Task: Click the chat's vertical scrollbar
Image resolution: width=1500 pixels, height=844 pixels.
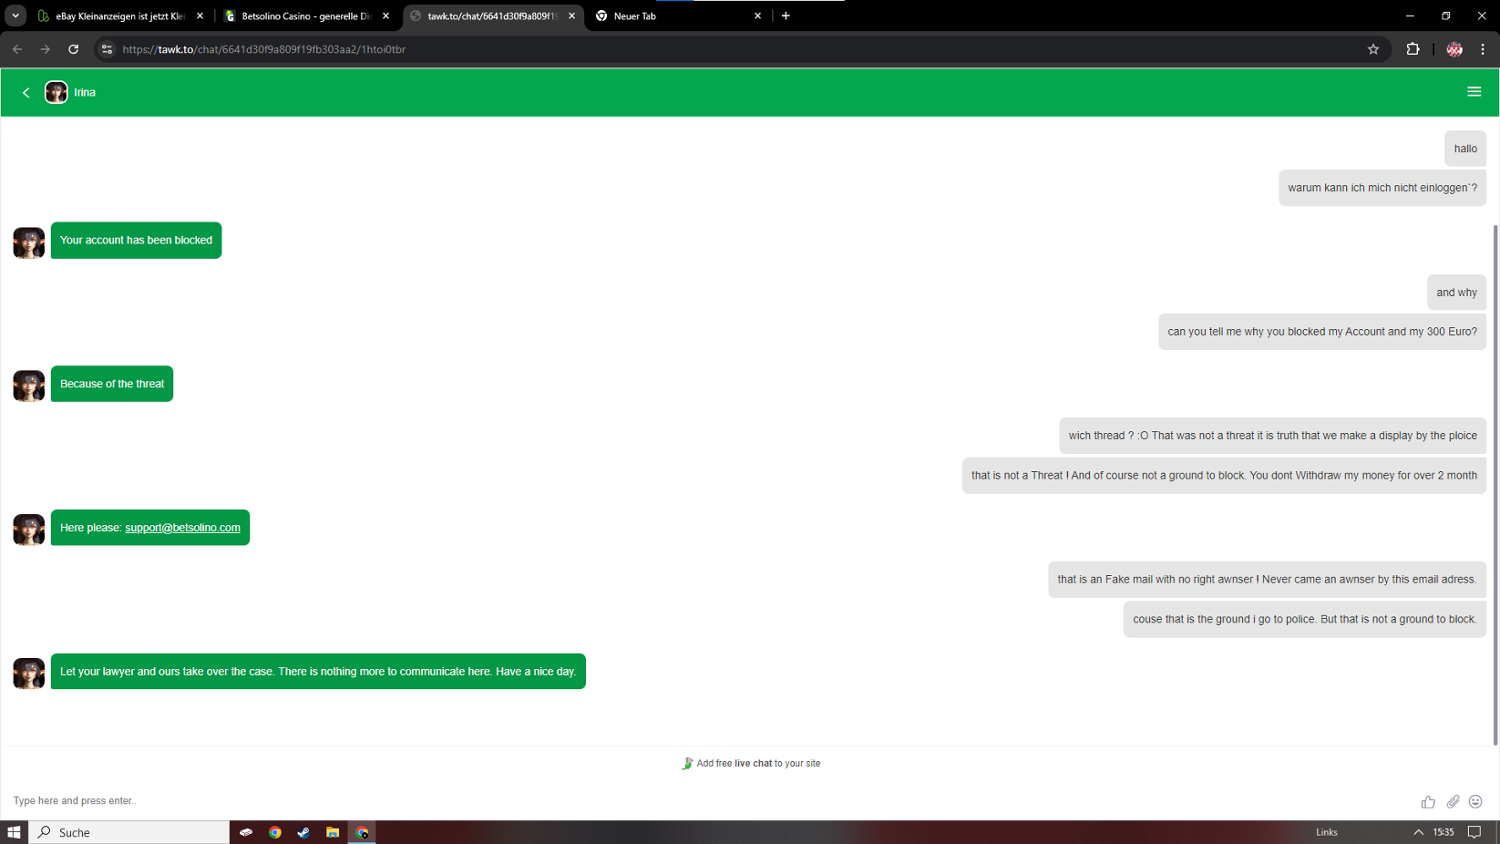Action: 1495,480
